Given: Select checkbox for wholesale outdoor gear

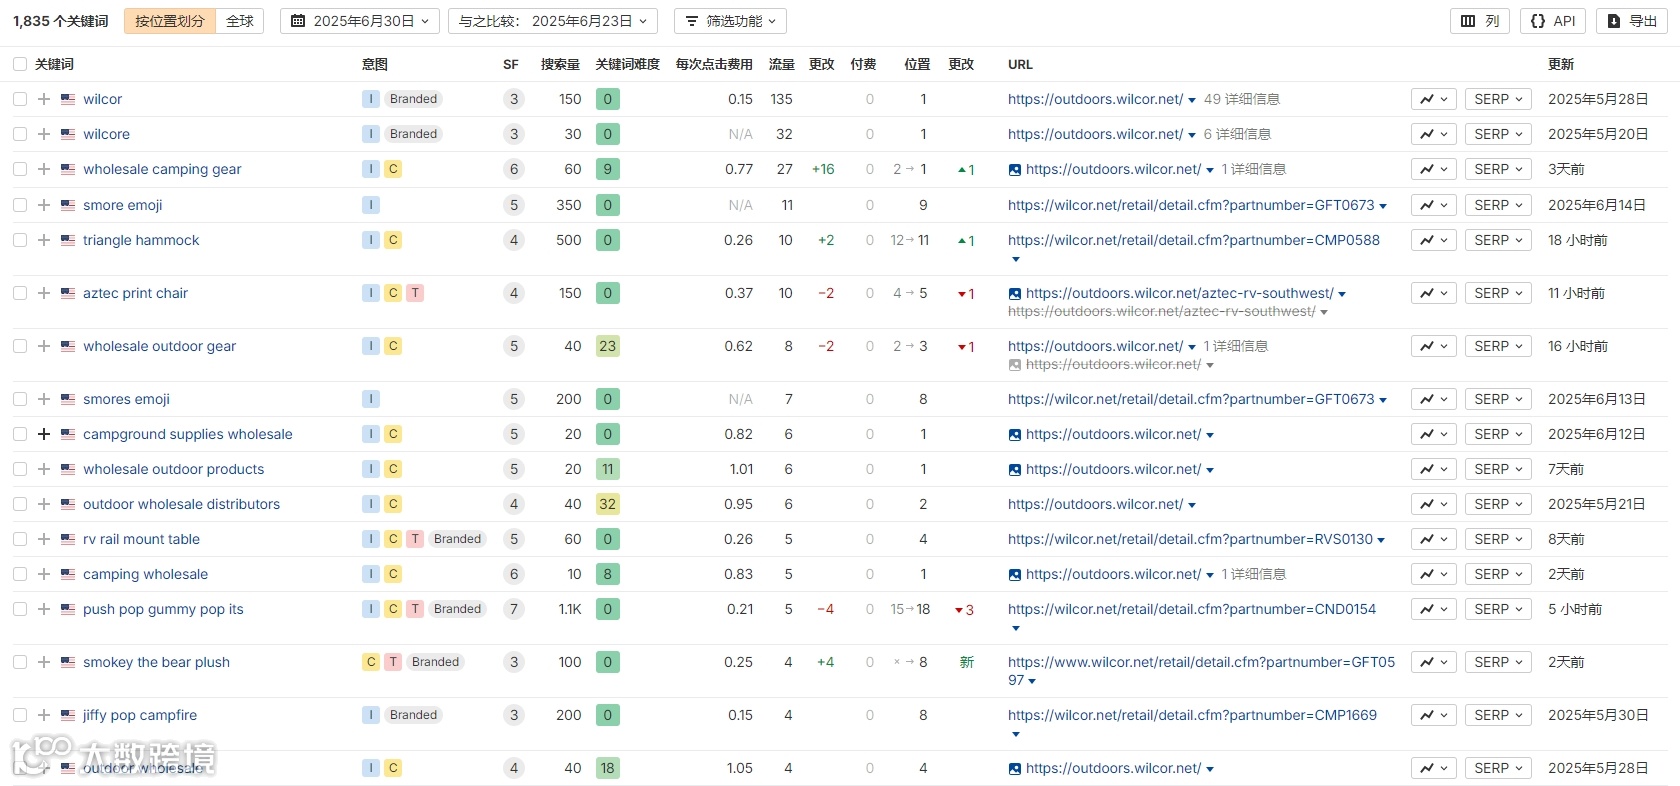Looking at the screenshot, I should 20,346.
